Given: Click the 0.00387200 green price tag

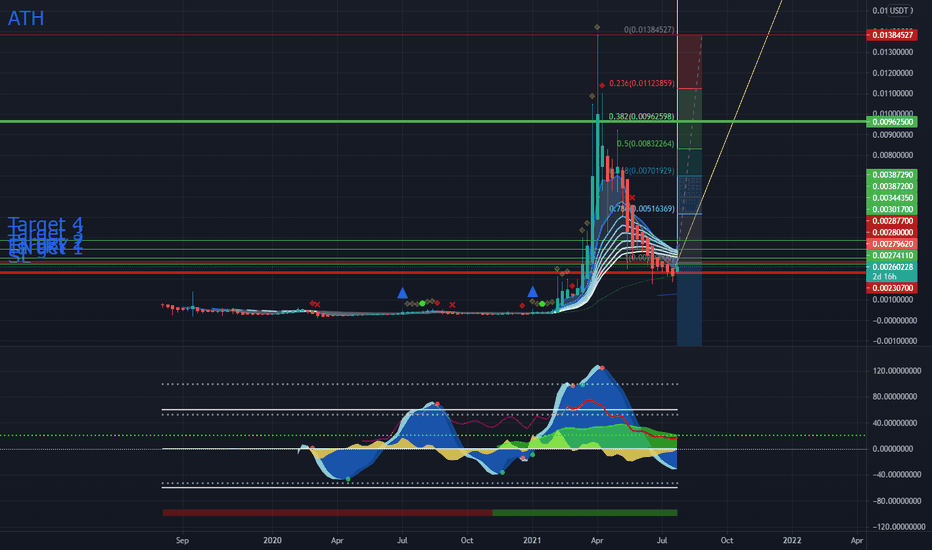Looking at the screenshot, I should click(892, 186).
